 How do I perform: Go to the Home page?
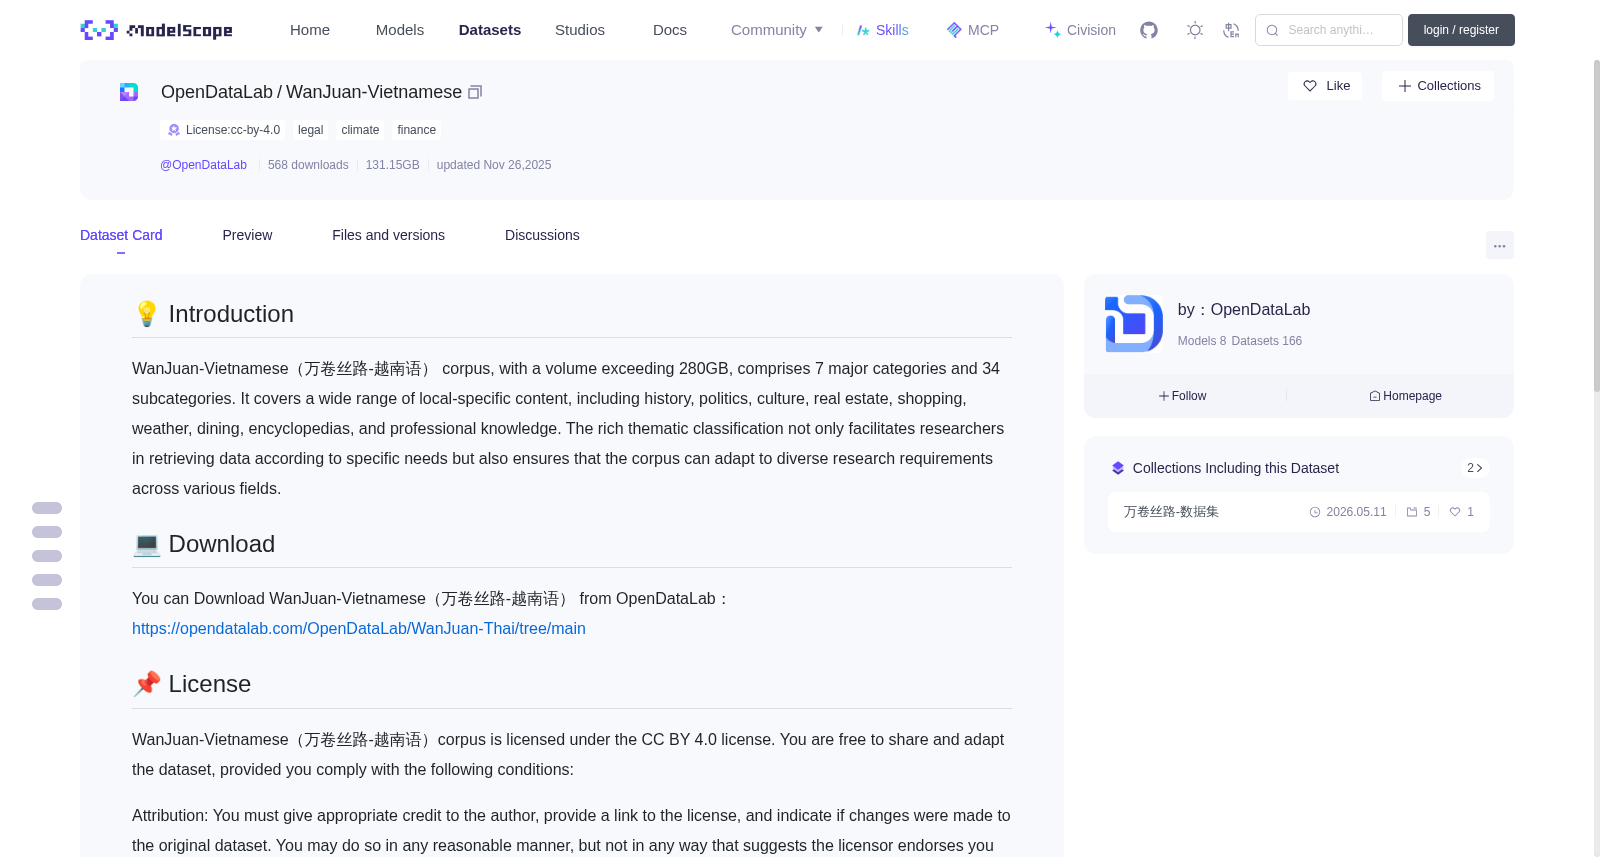pos(310,30)
